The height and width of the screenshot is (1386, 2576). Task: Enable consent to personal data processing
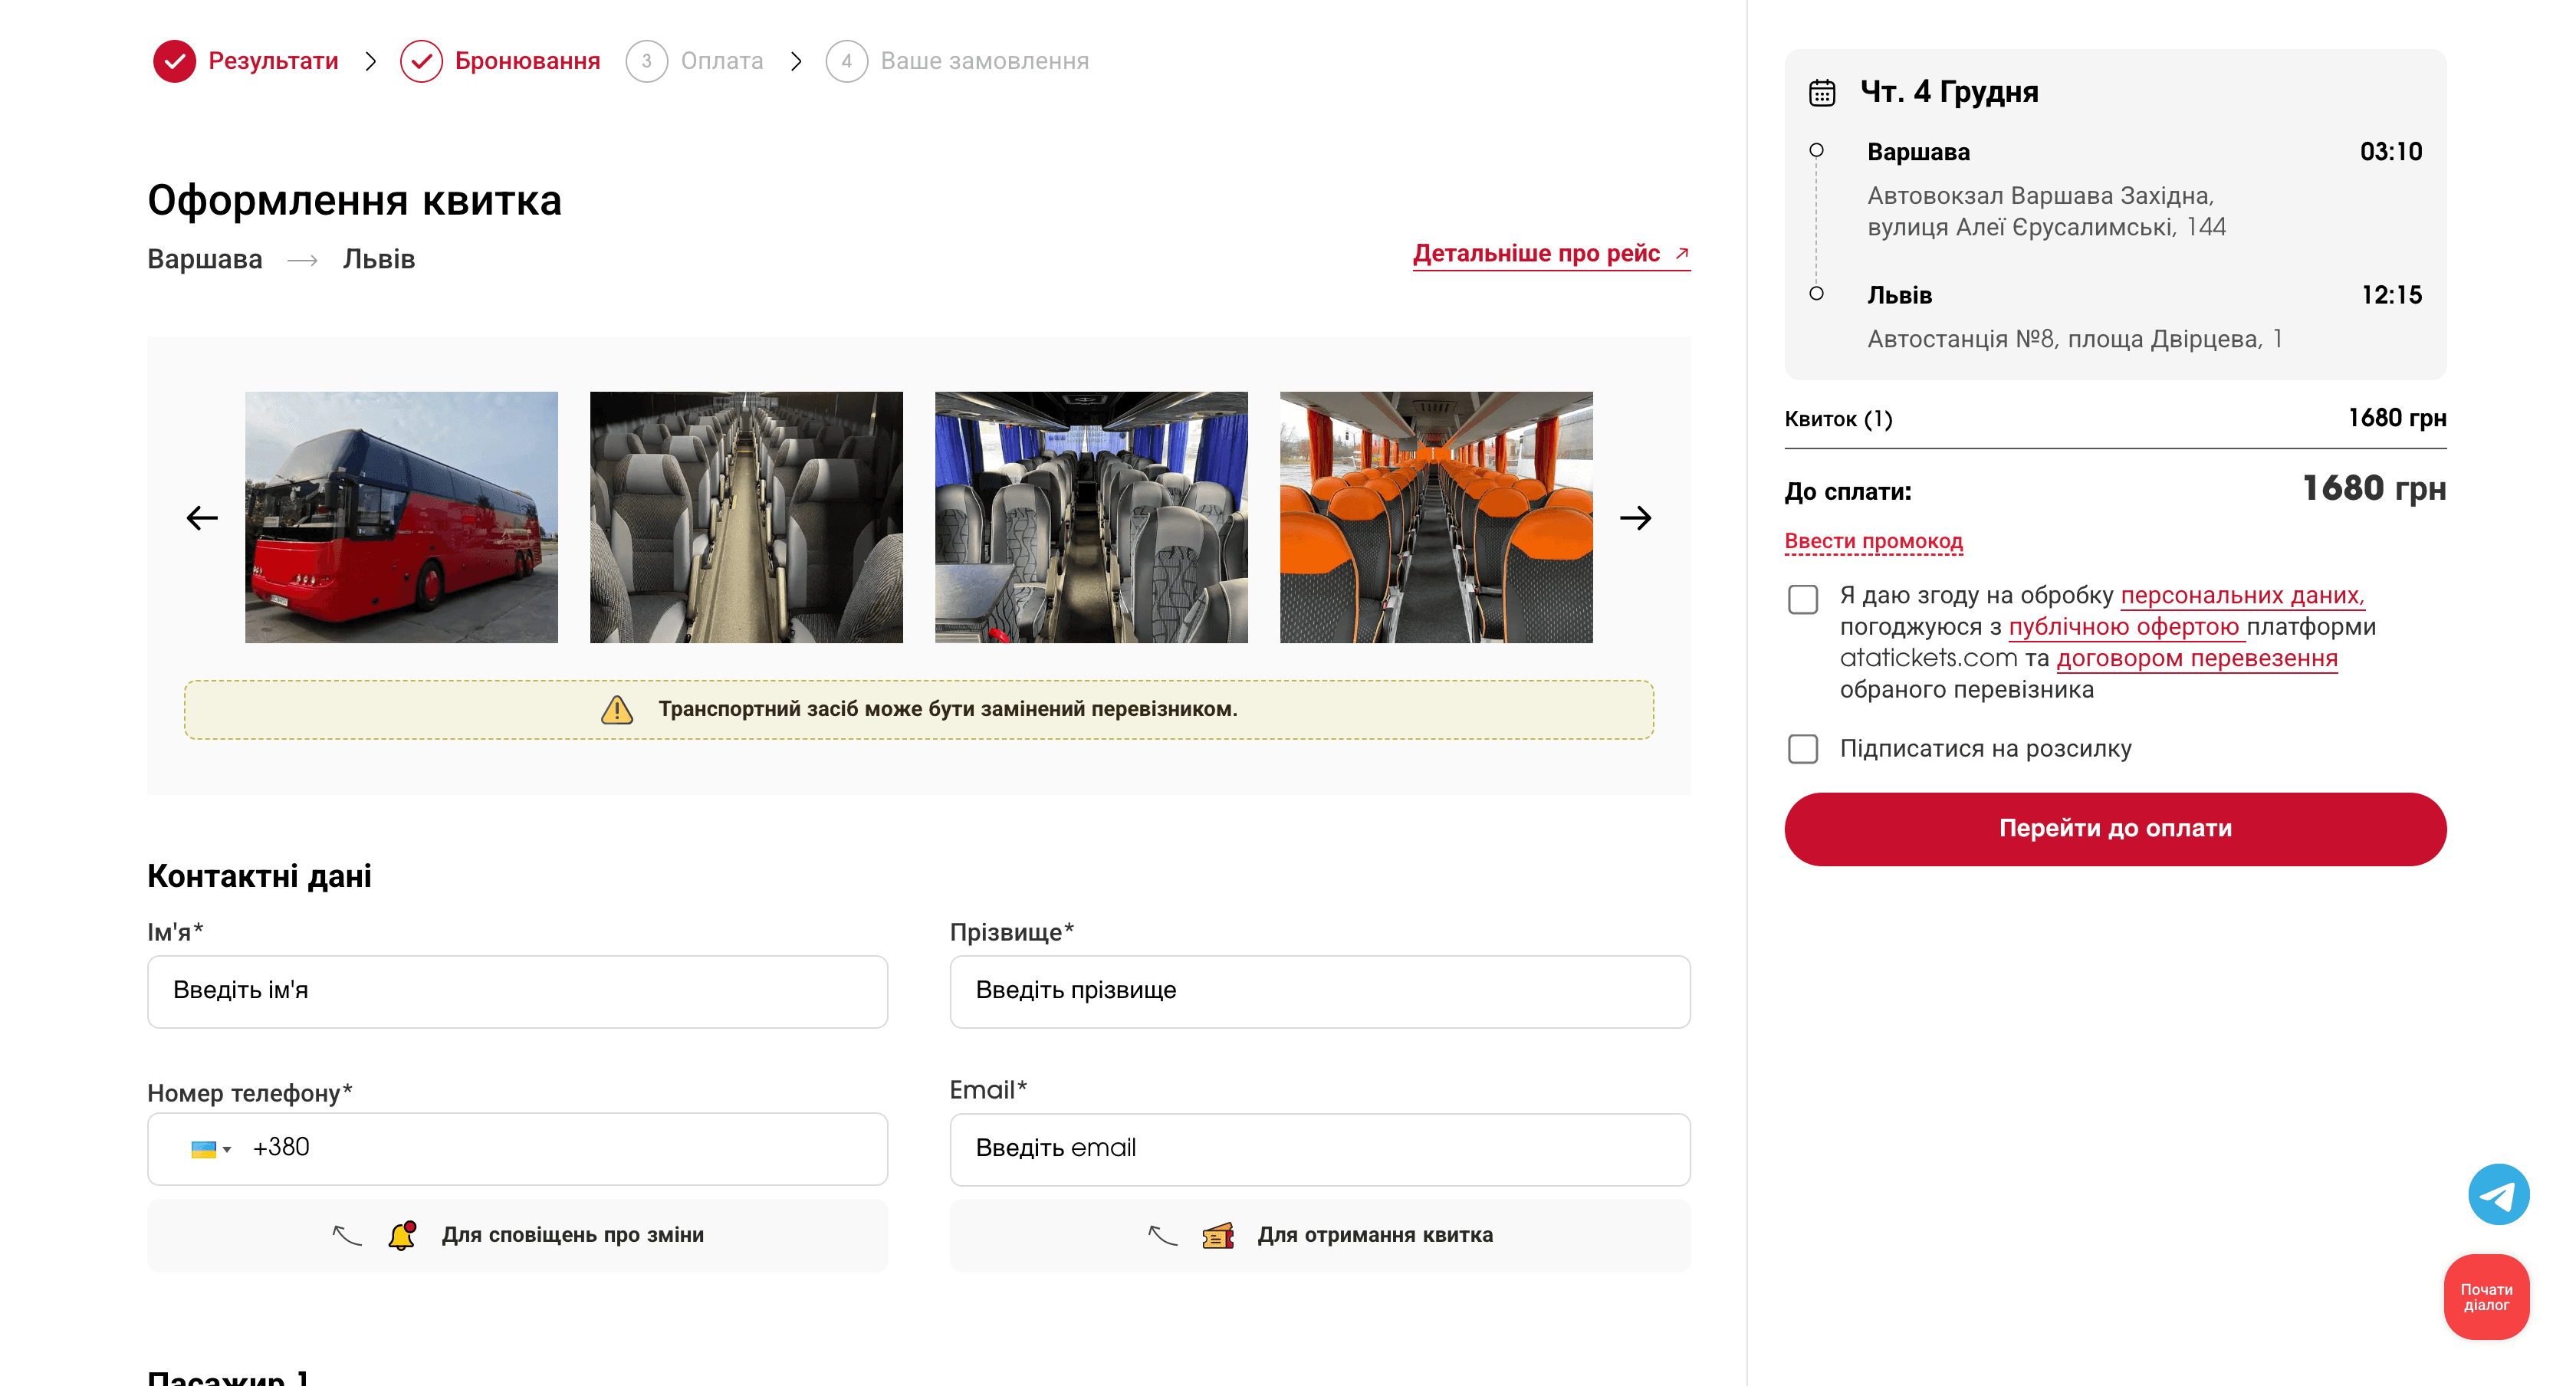tap(1804, 598)
